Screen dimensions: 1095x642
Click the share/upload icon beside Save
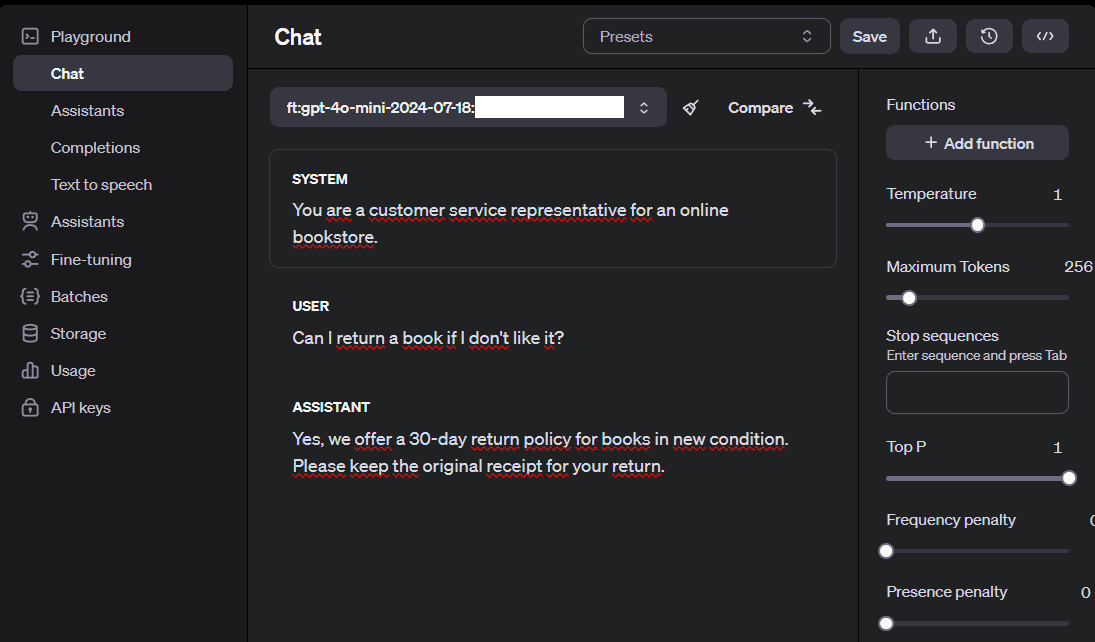click(x=932, y=36)
